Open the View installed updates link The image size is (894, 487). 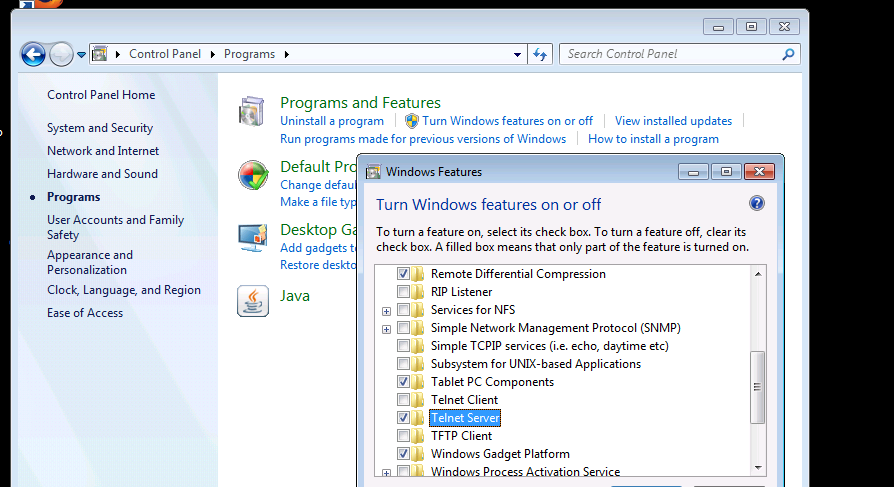coord(673,121)
